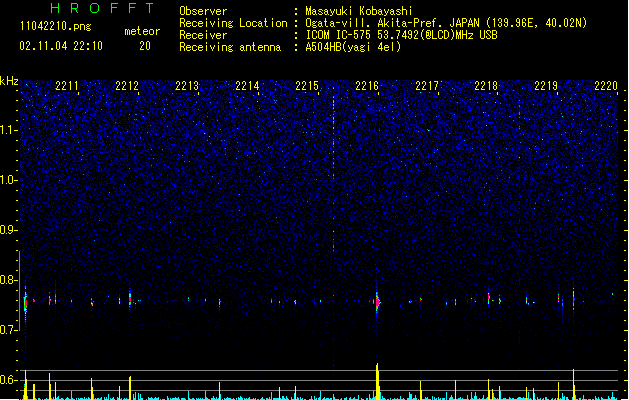Click the 2213 time marker
Viewport: 629px width, 400px height.
187,86
